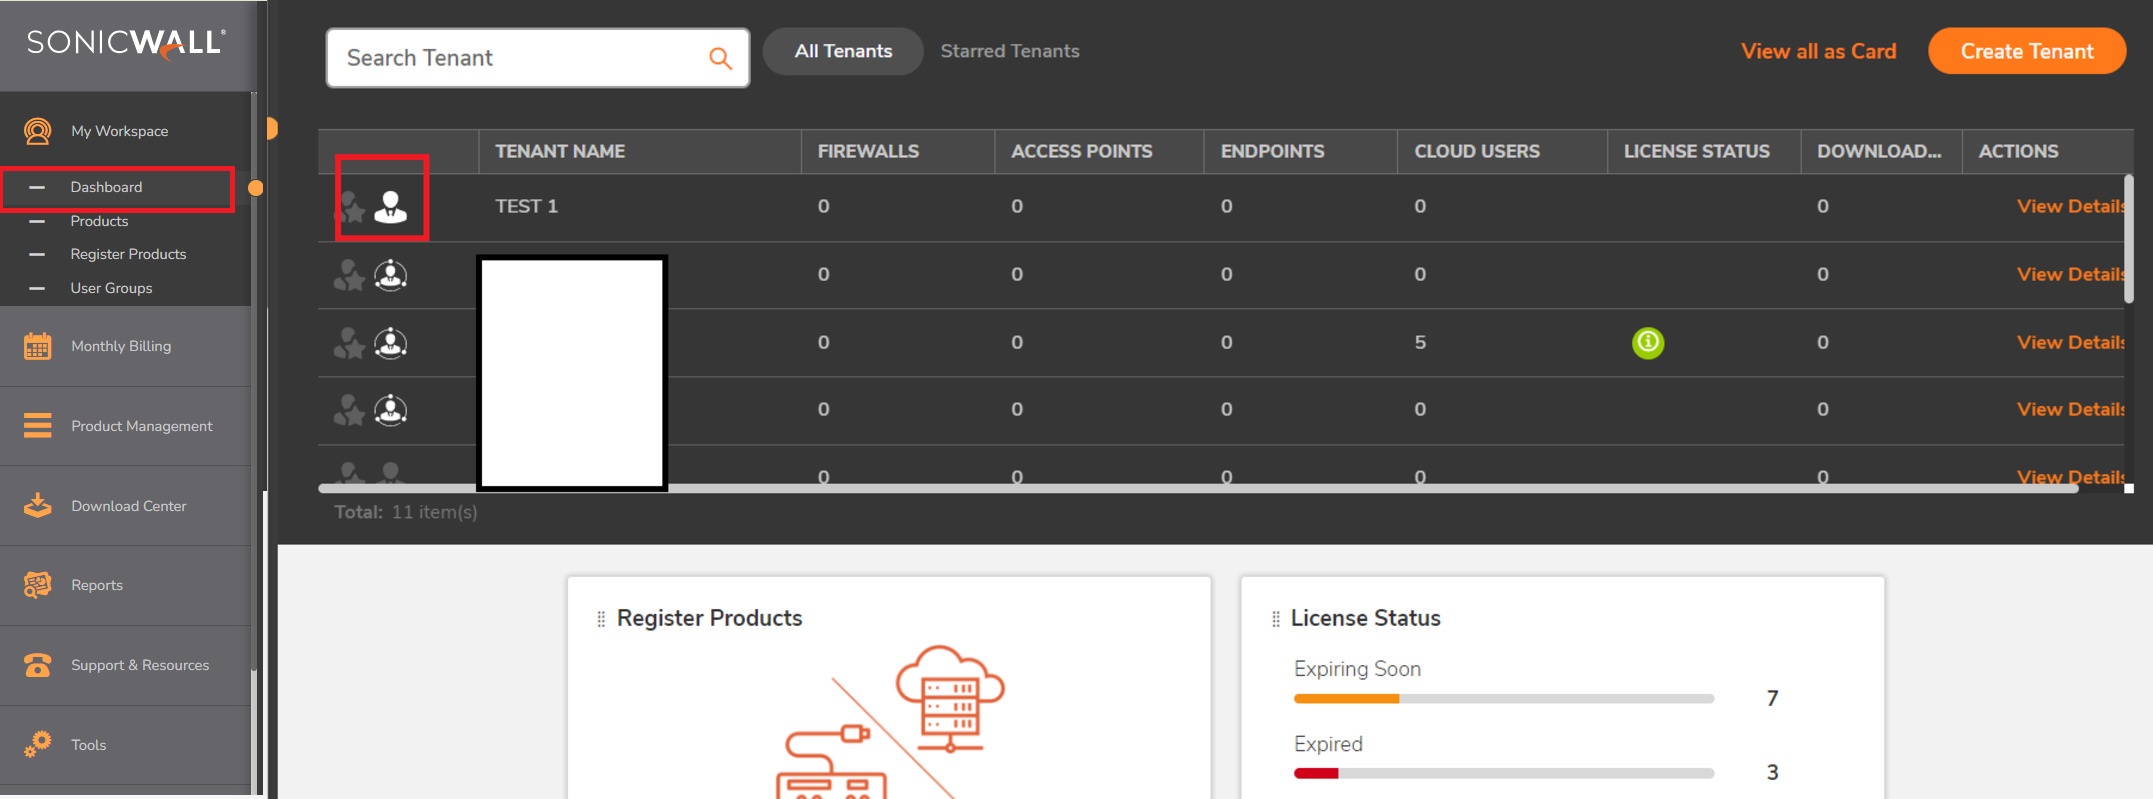2153x799 pixels.
Task: Sort by CLOUD USERS column header
Action: (x=1477, y=151)
